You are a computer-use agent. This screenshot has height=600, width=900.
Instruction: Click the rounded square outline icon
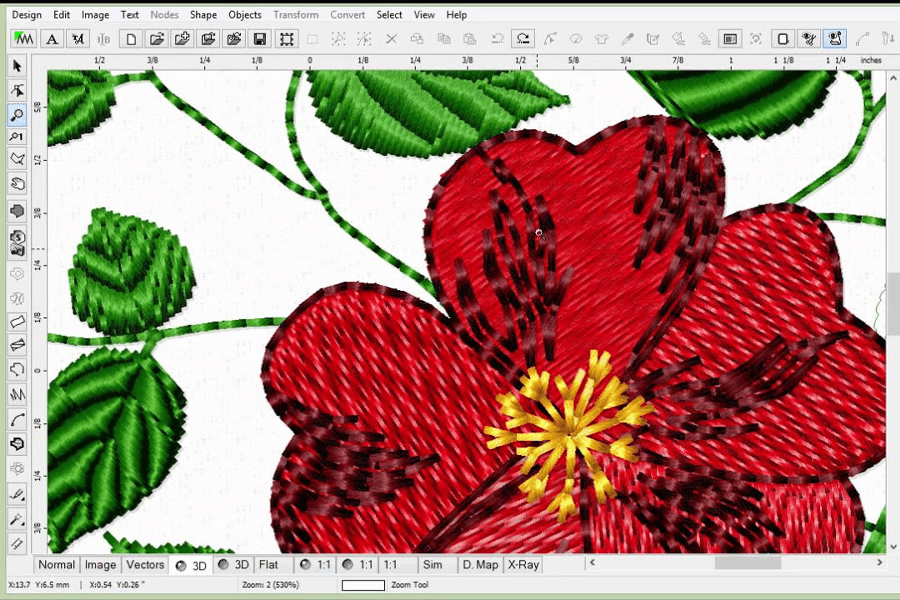[x=782, y=39]
